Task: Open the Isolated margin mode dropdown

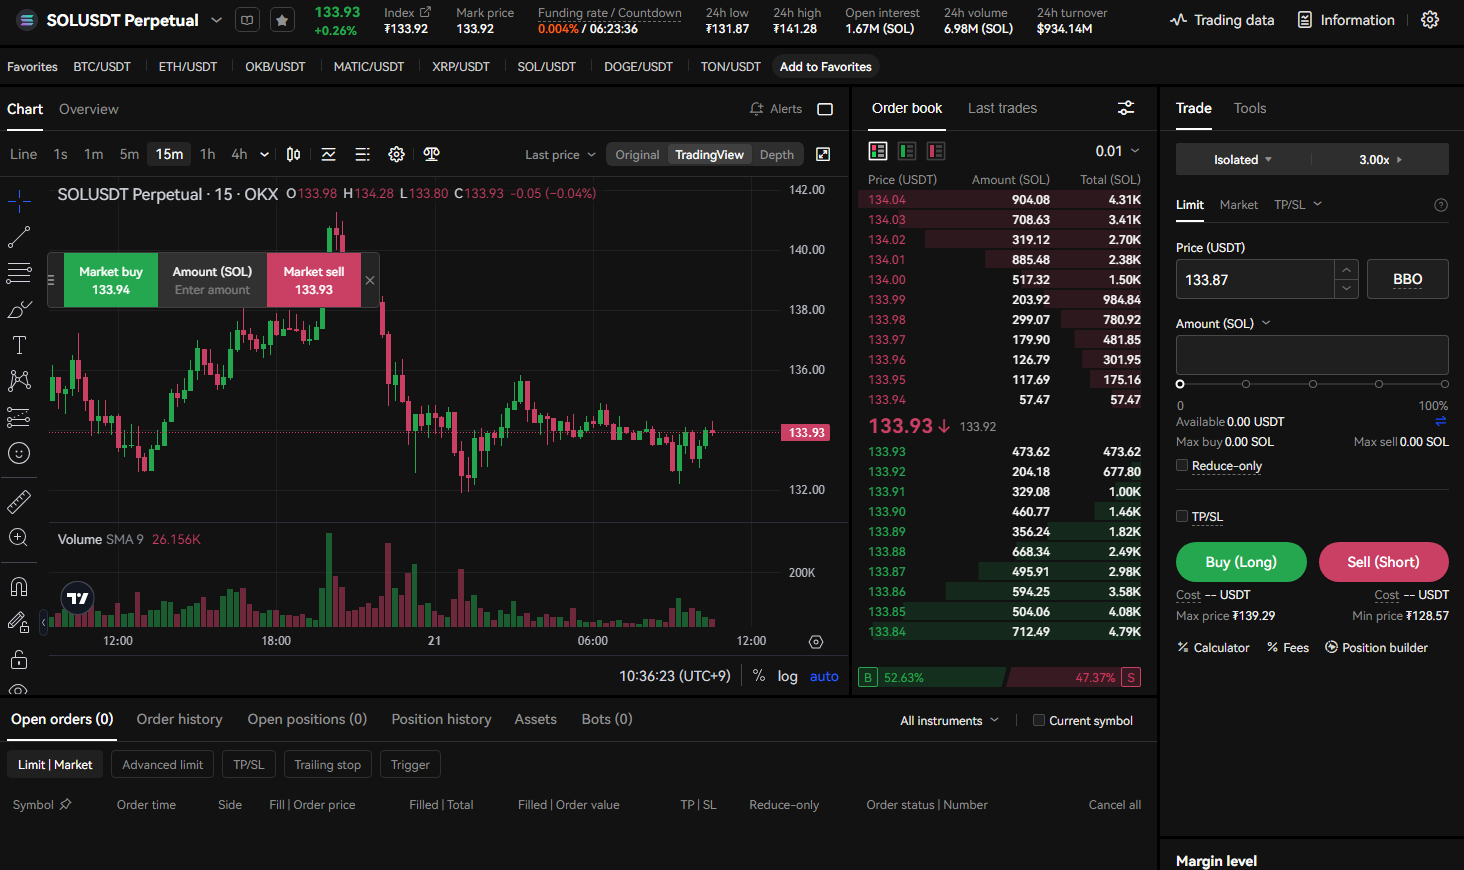Action: point(1243,159)
